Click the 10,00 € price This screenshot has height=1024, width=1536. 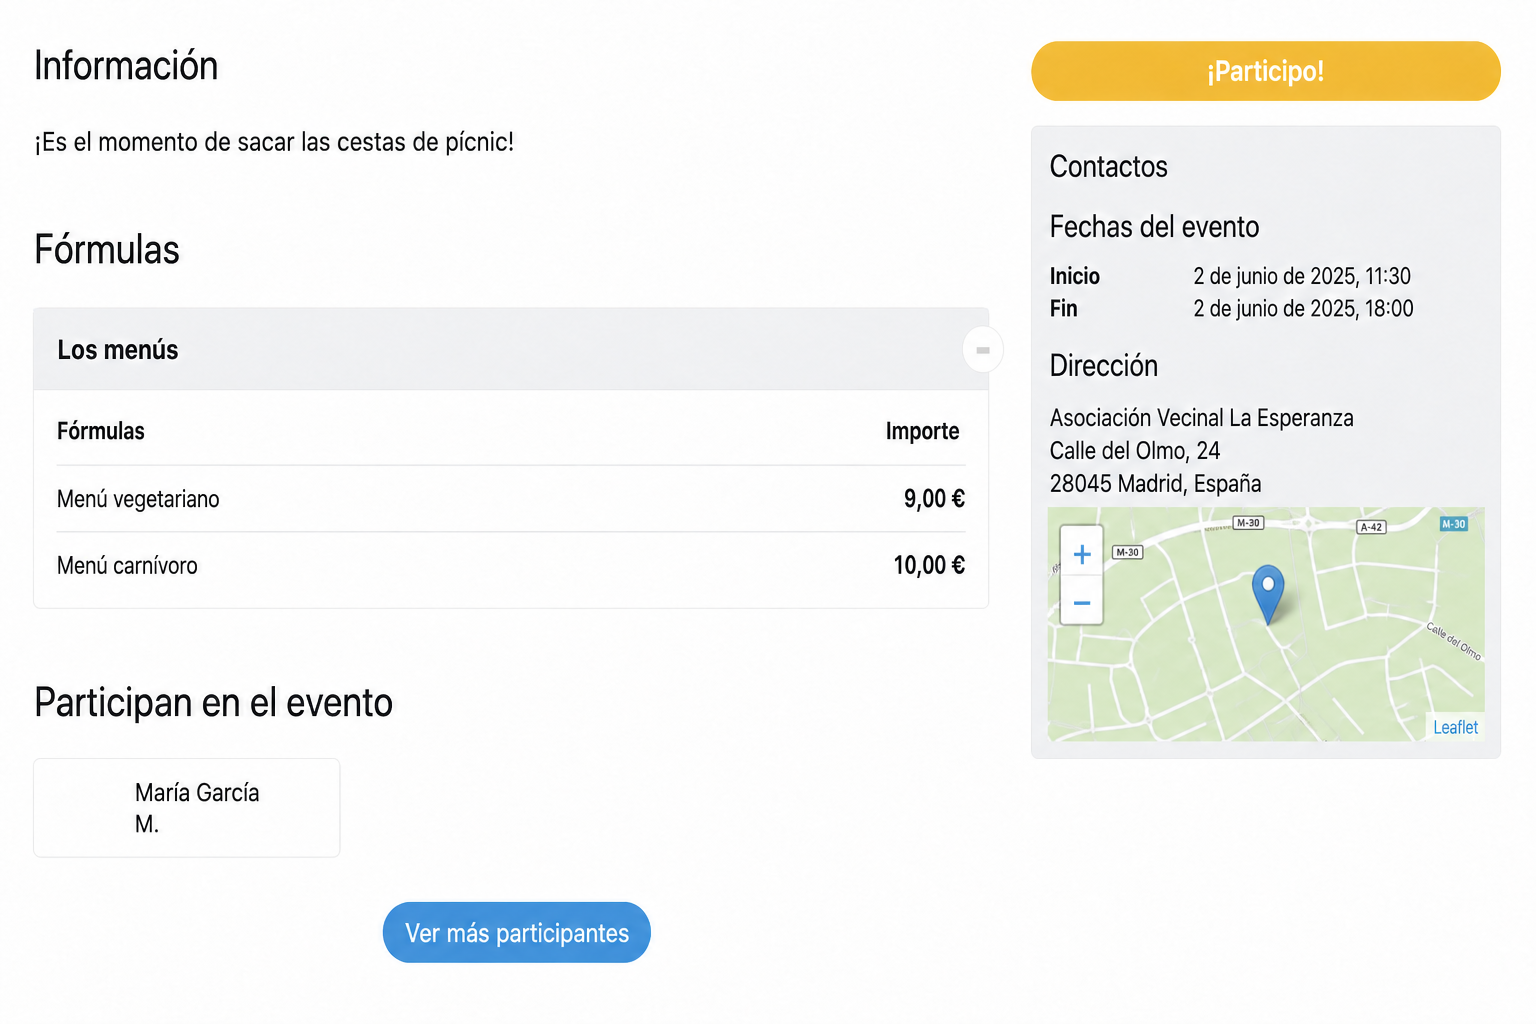click(x=929, y=566)
